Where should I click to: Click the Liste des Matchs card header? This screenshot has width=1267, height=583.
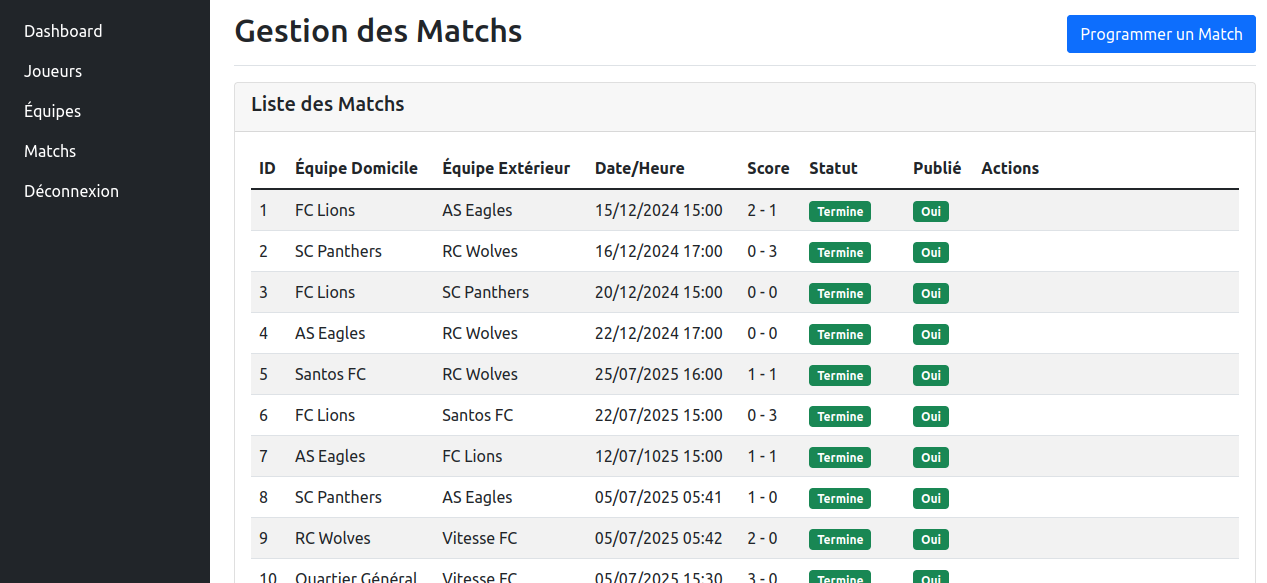point(328,104)
